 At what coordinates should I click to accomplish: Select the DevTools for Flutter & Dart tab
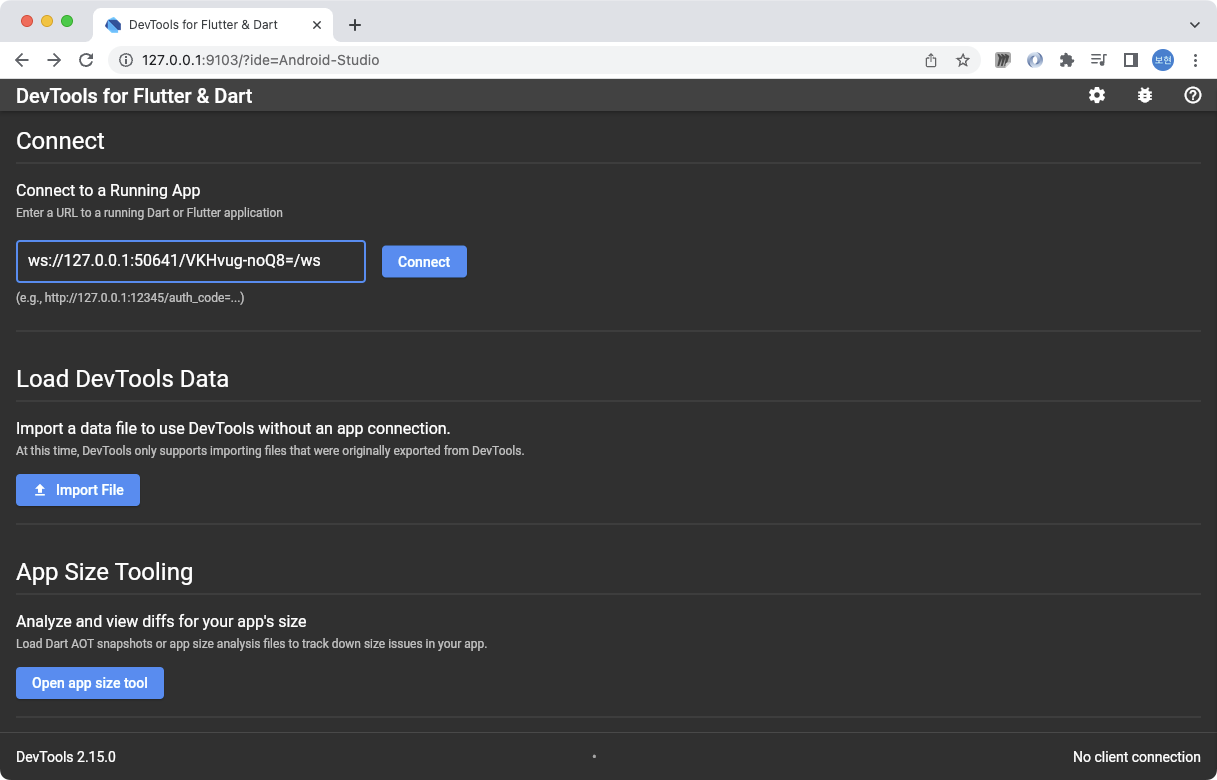tap(213, 24)
